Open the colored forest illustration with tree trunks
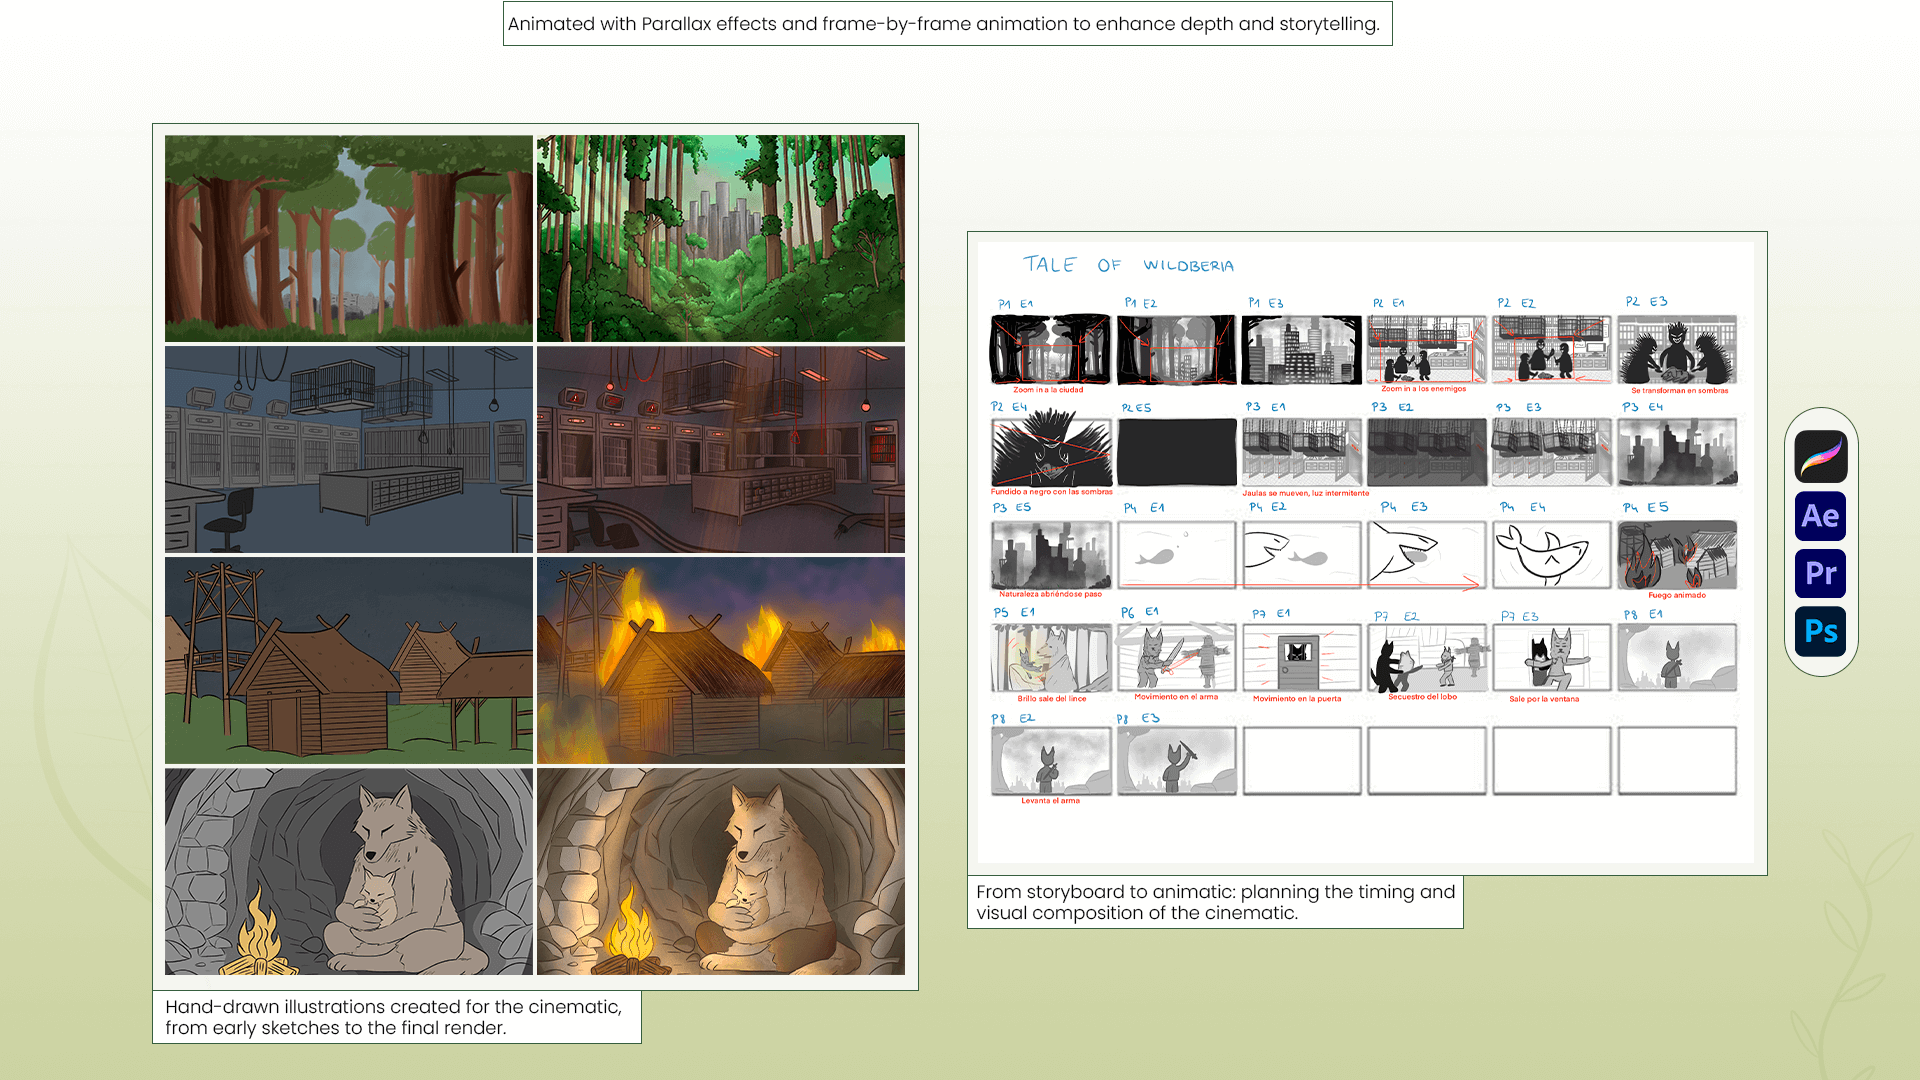 coord(348,239)
